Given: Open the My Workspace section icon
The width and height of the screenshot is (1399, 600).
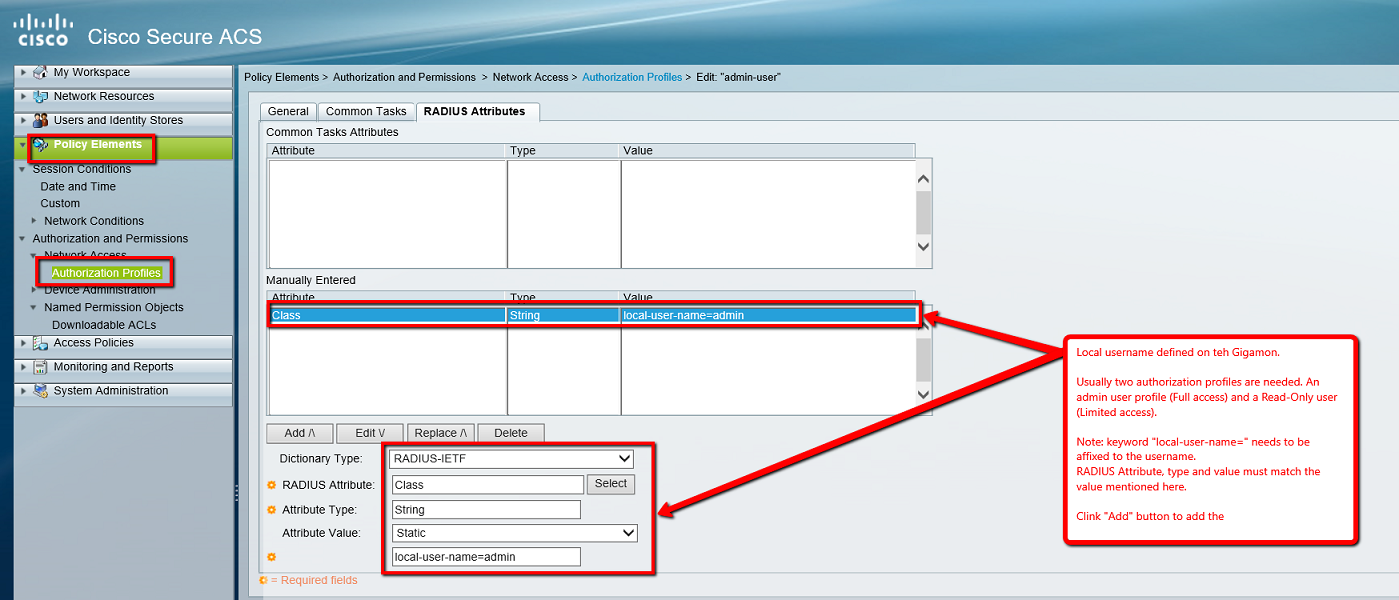Looking at the screenshot, I should coord(38,72).
